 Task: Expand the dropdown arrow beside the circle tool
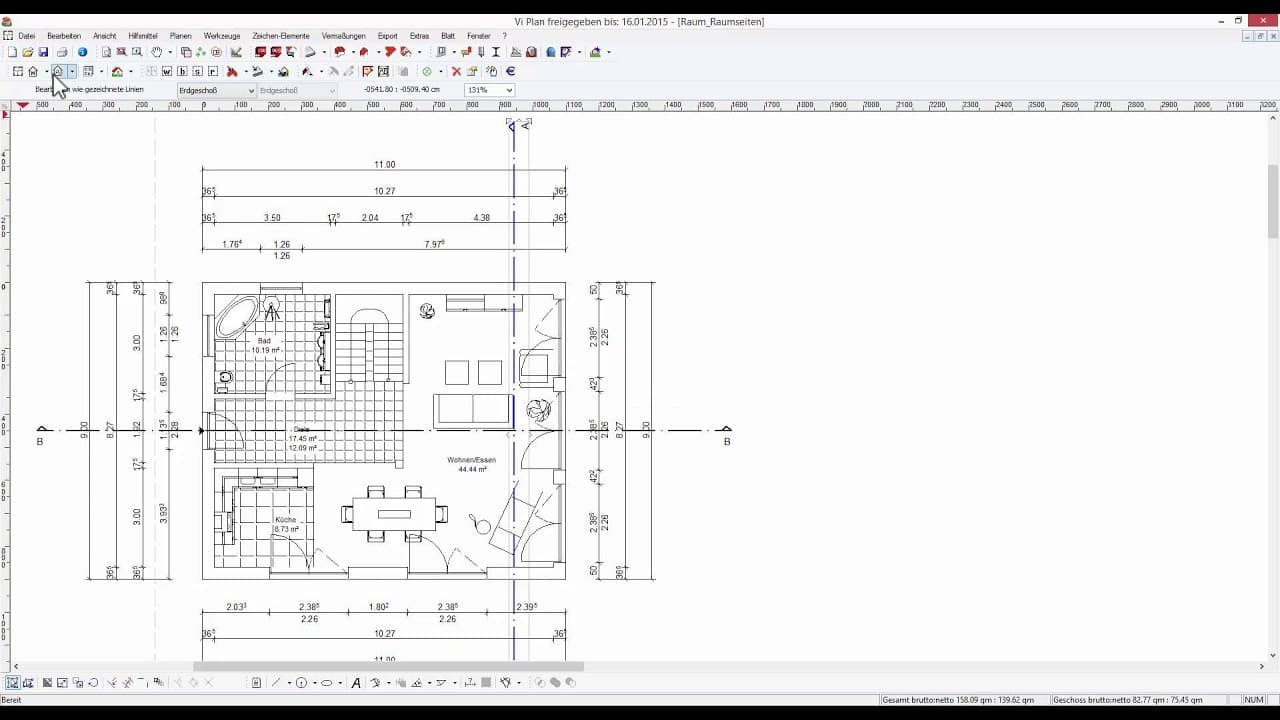314,683
